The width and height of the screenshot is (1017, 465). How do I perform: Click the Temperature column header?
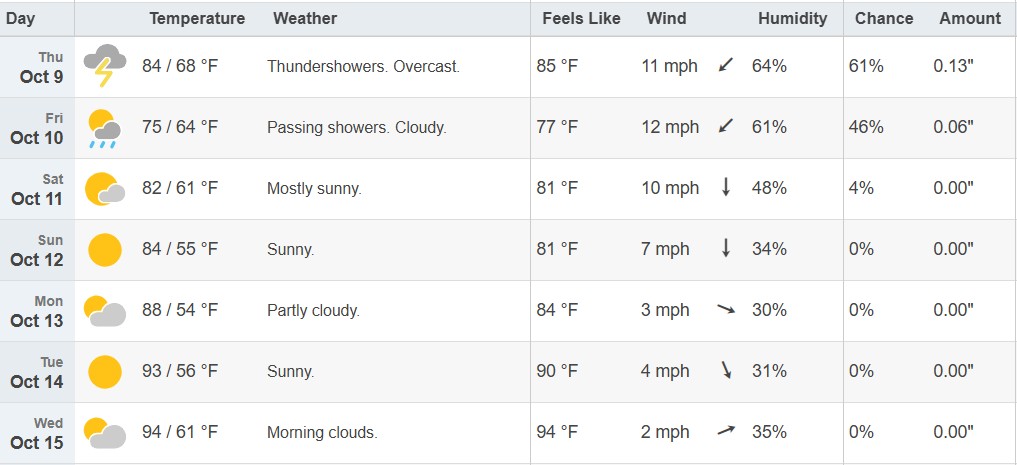tap(197, 18)
